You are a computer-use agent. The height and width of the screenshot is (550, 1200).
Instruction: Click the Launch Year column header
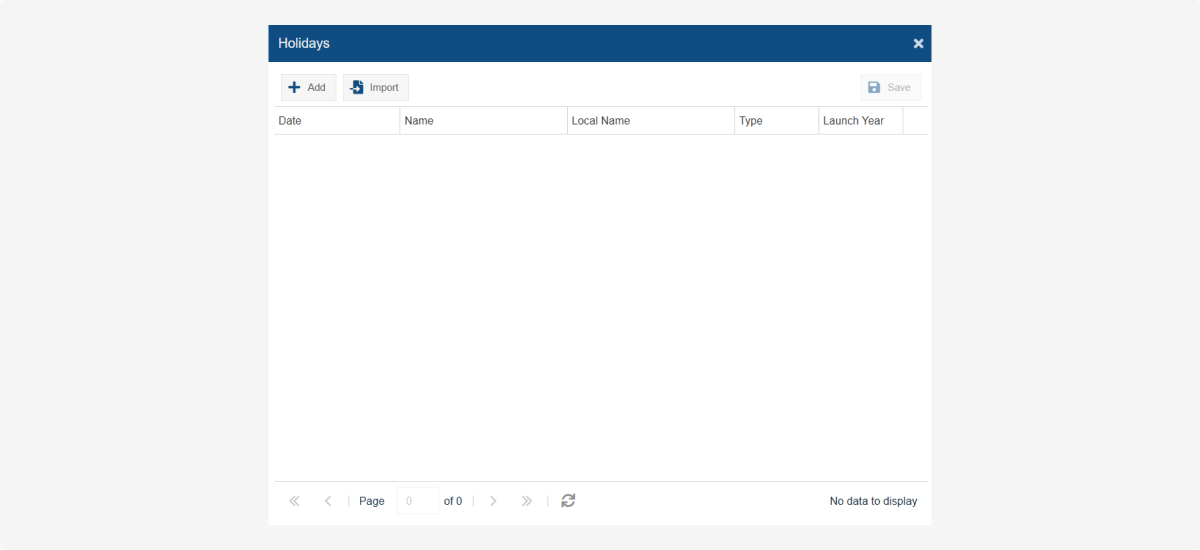pos(859,121)
